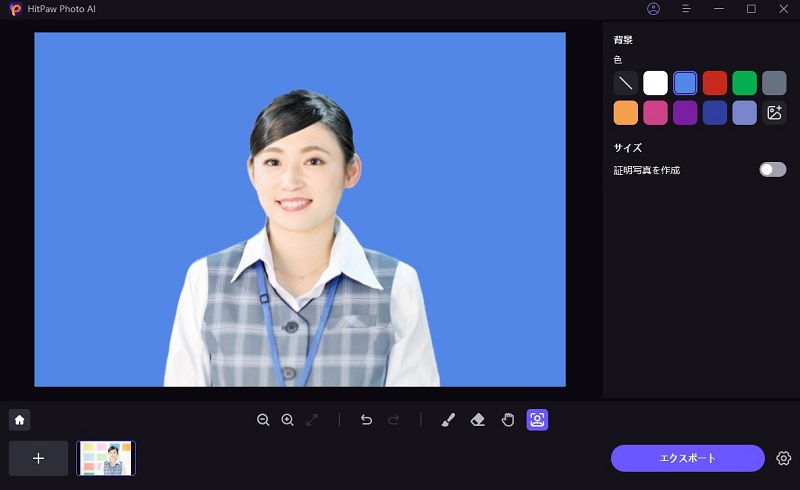
Task: Click the サイズ section heading
Action: click(628, 148)
